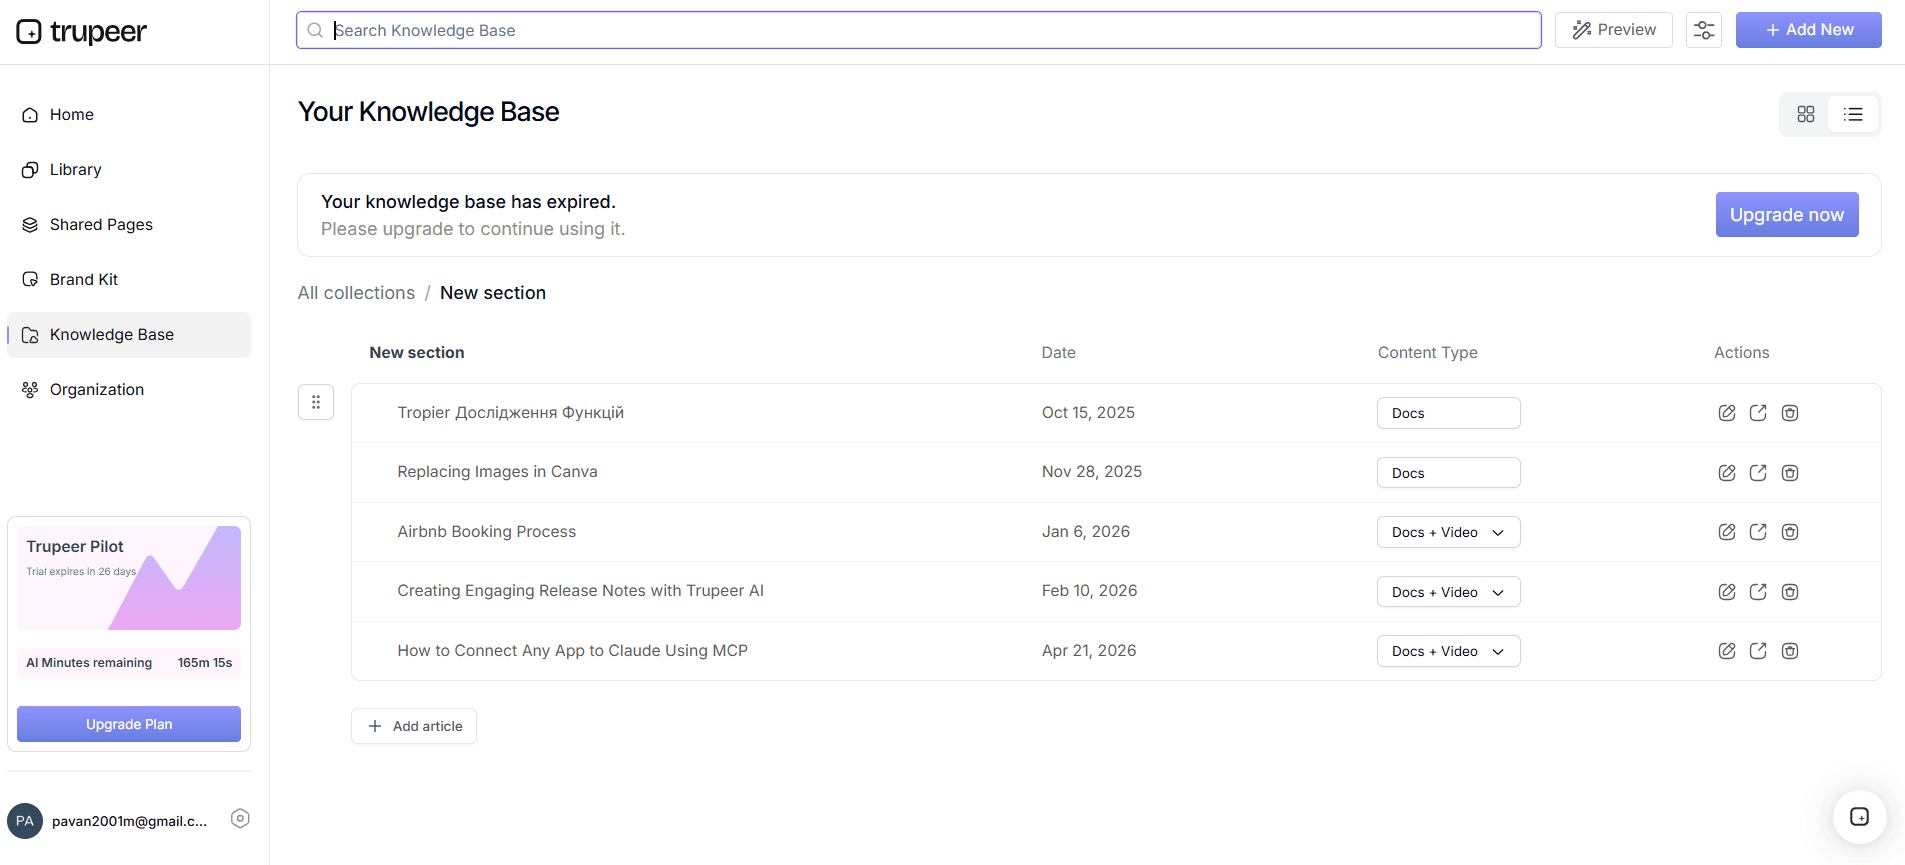Open Airbnb Booking Process article

pos(486,532)
